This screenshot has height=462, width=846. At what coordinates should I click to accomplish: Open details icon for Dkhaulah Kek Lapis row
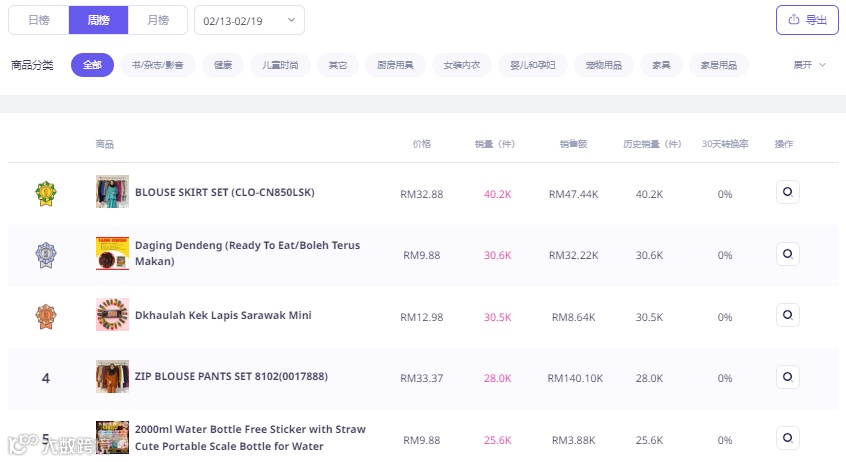click(787, 315)
